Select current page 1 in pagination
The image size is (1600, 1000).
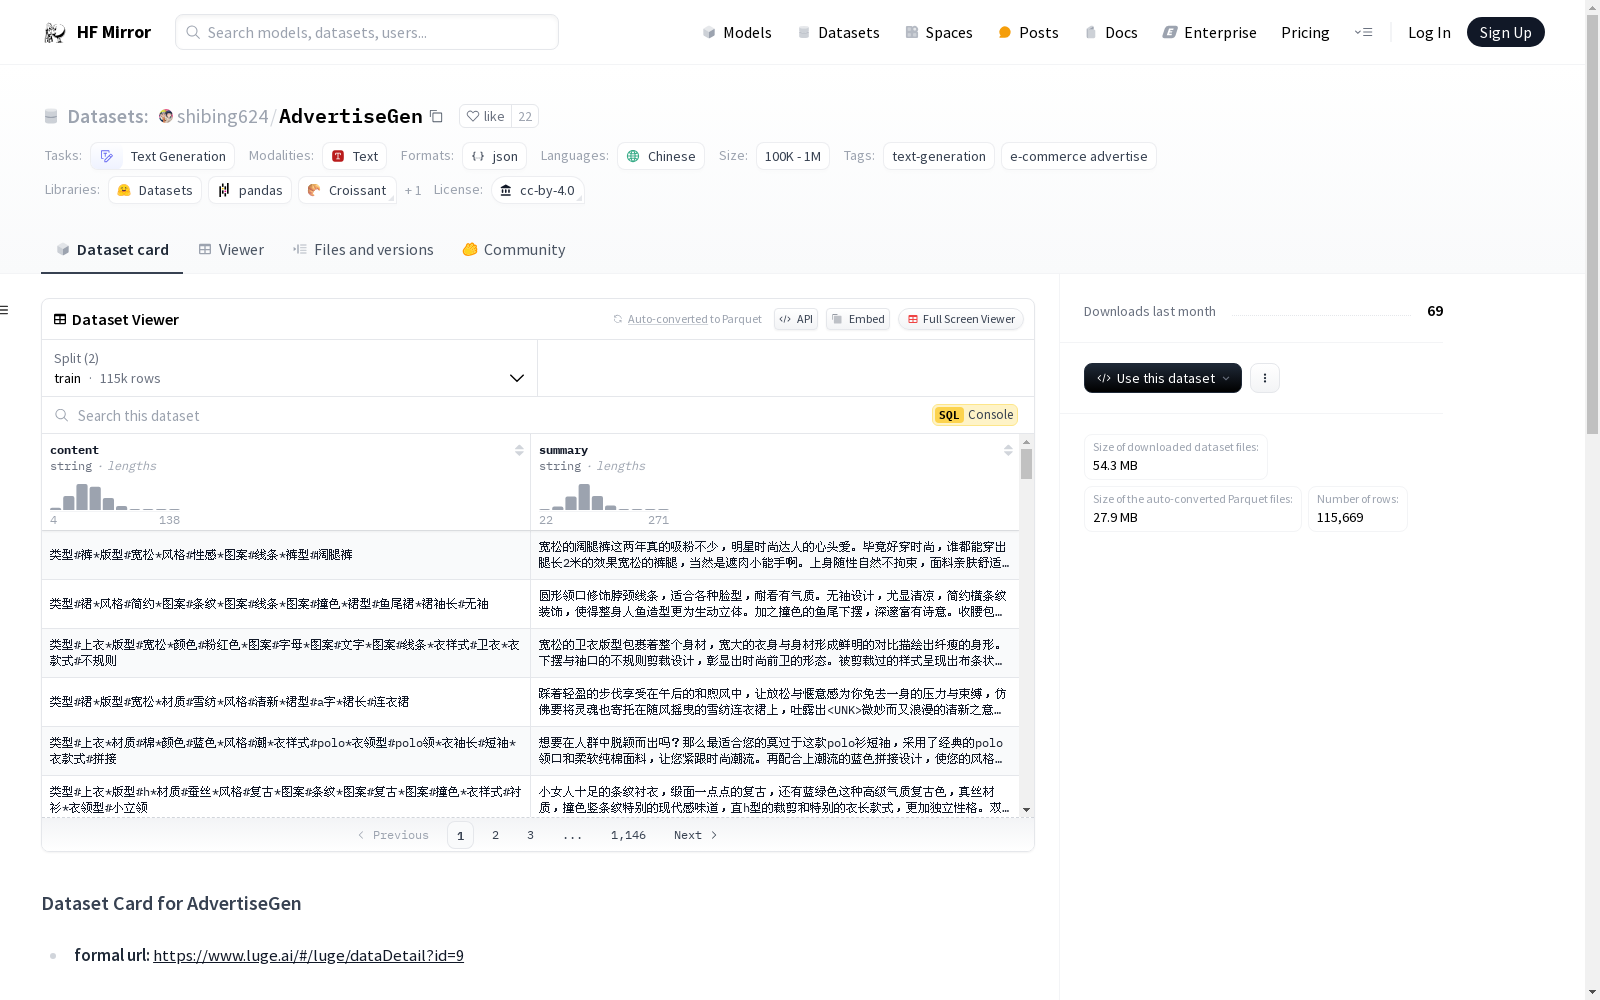point(460,835)
